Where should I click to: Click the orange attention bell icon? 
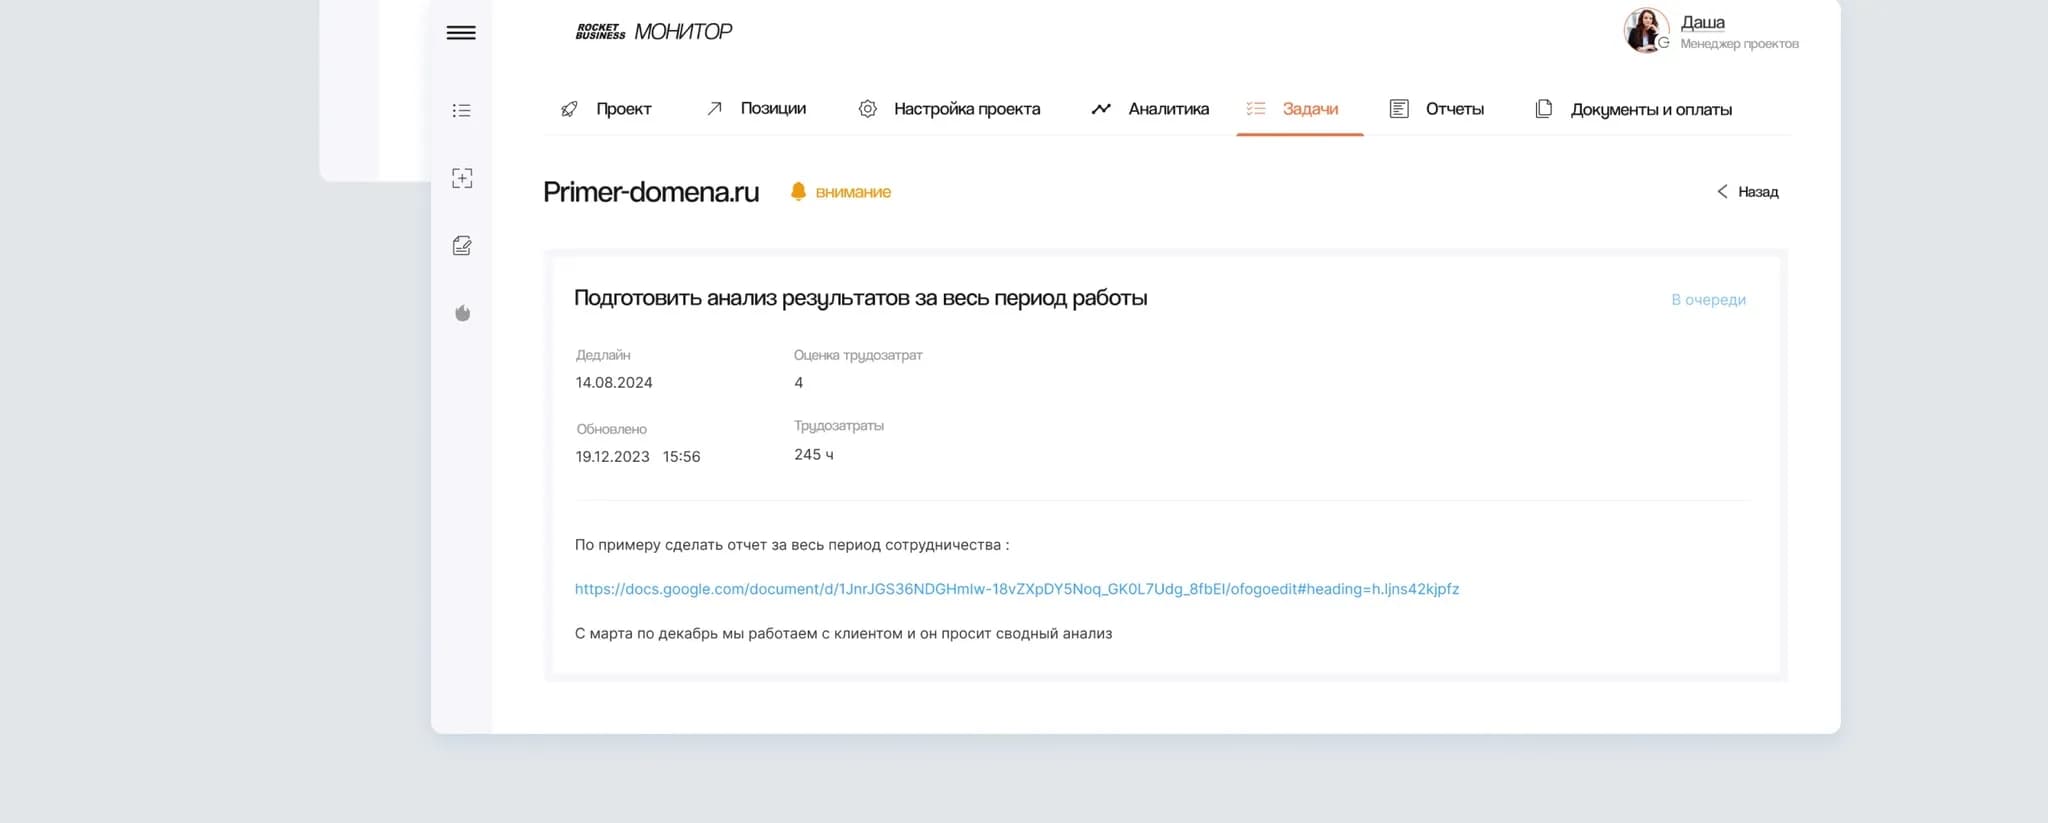pos(798,191)
